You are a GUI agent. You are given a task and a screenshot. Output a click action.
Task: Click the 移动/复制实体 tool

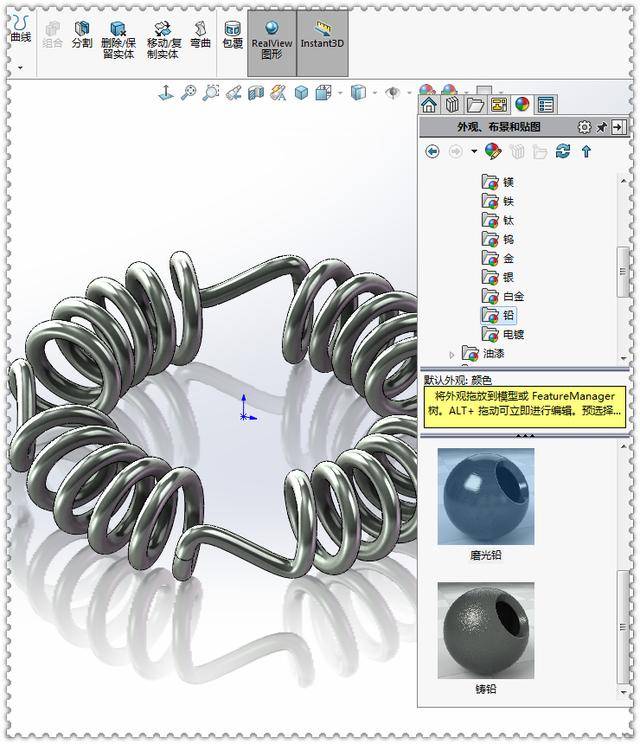[164, 40]
